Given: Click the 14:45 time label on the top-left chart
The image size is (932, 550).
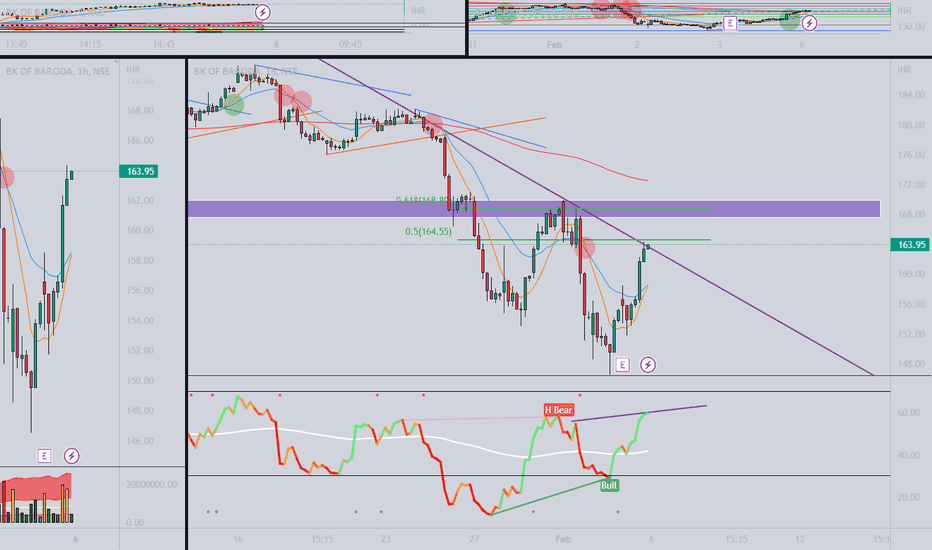Looking at the screenshot, I should pyautogui.click(x=163, y=44).
